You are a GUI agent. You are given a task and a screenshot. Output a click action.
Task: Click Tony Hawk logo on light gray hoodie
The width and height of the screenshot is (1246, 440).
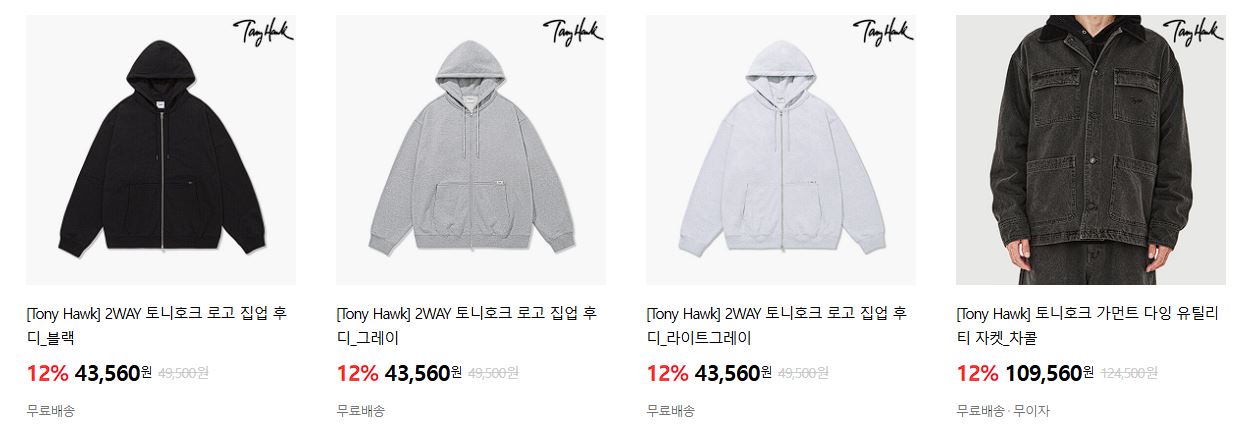click(x=882, y=33)
